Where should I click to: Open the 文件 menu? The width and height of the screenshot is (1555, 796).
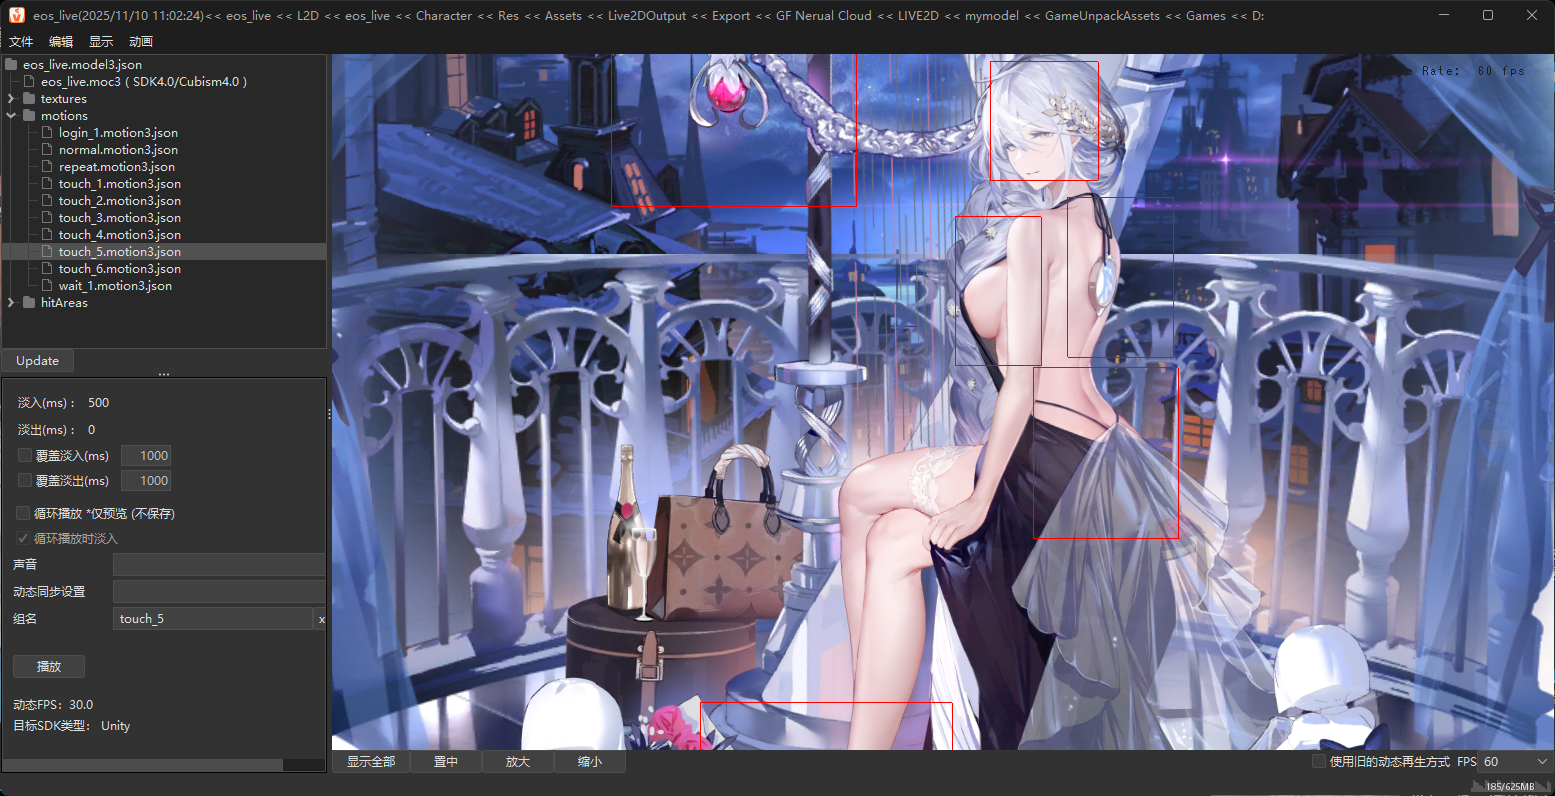[21, 41]
